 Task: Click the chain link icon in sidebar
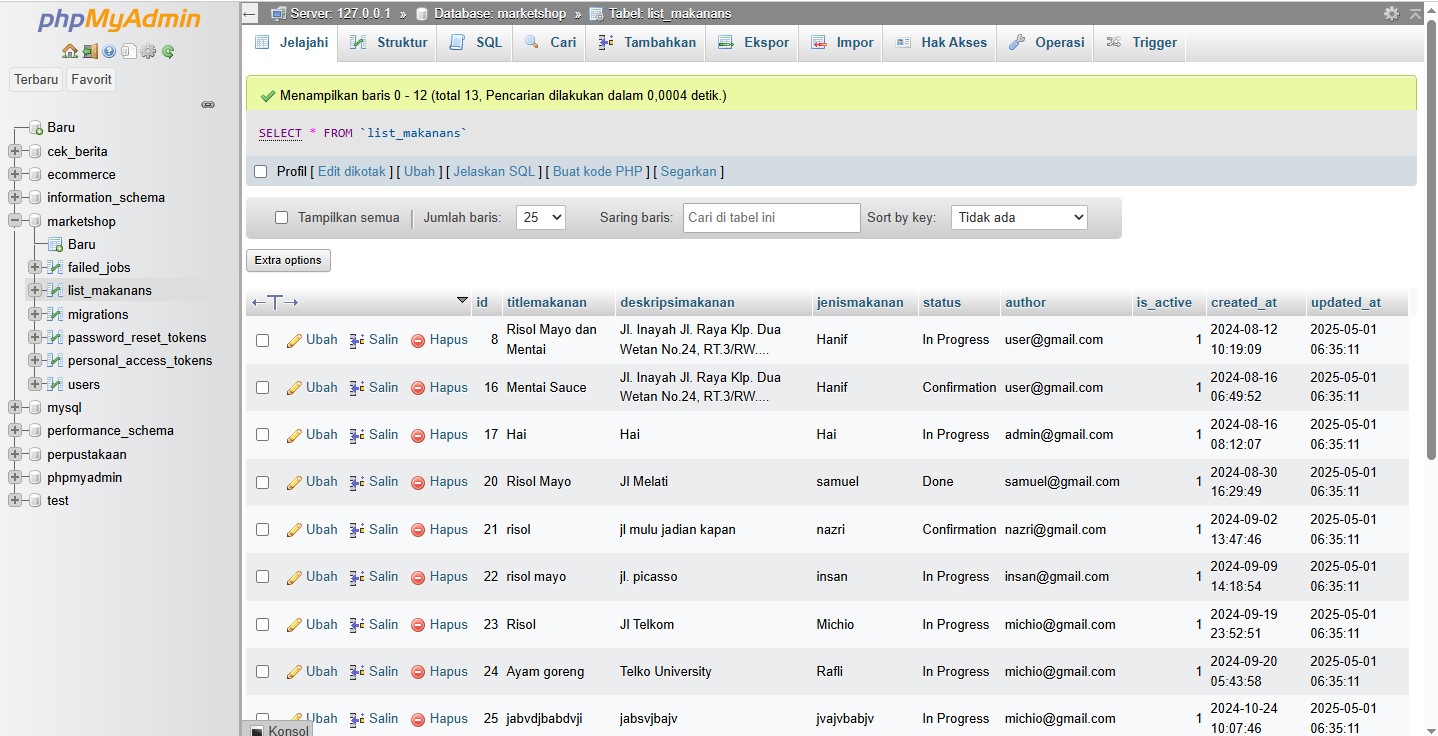(x=208, y=104)
